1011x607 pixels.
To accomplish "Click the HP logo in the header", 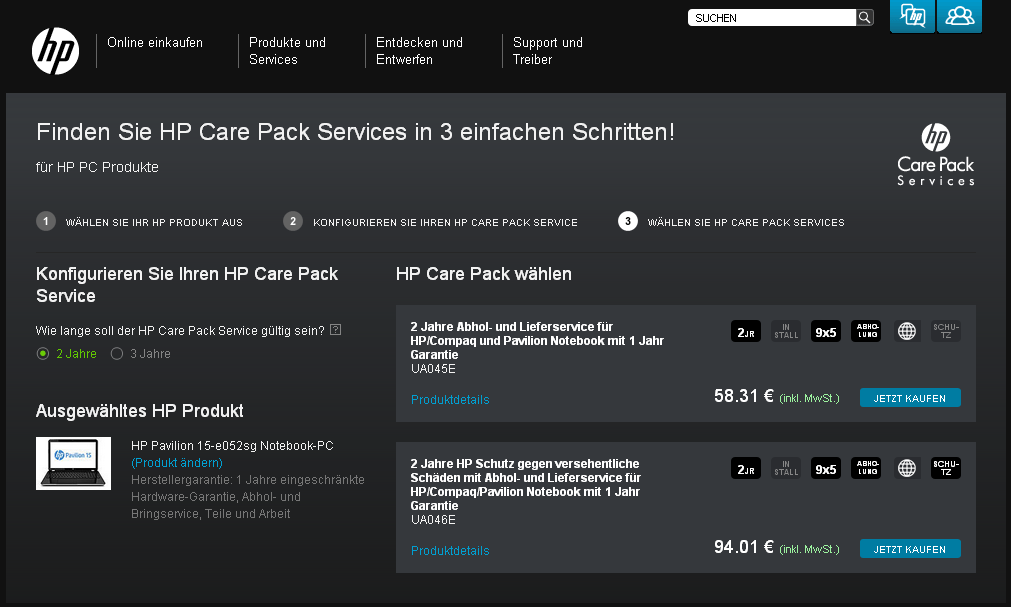I will 55,51.
